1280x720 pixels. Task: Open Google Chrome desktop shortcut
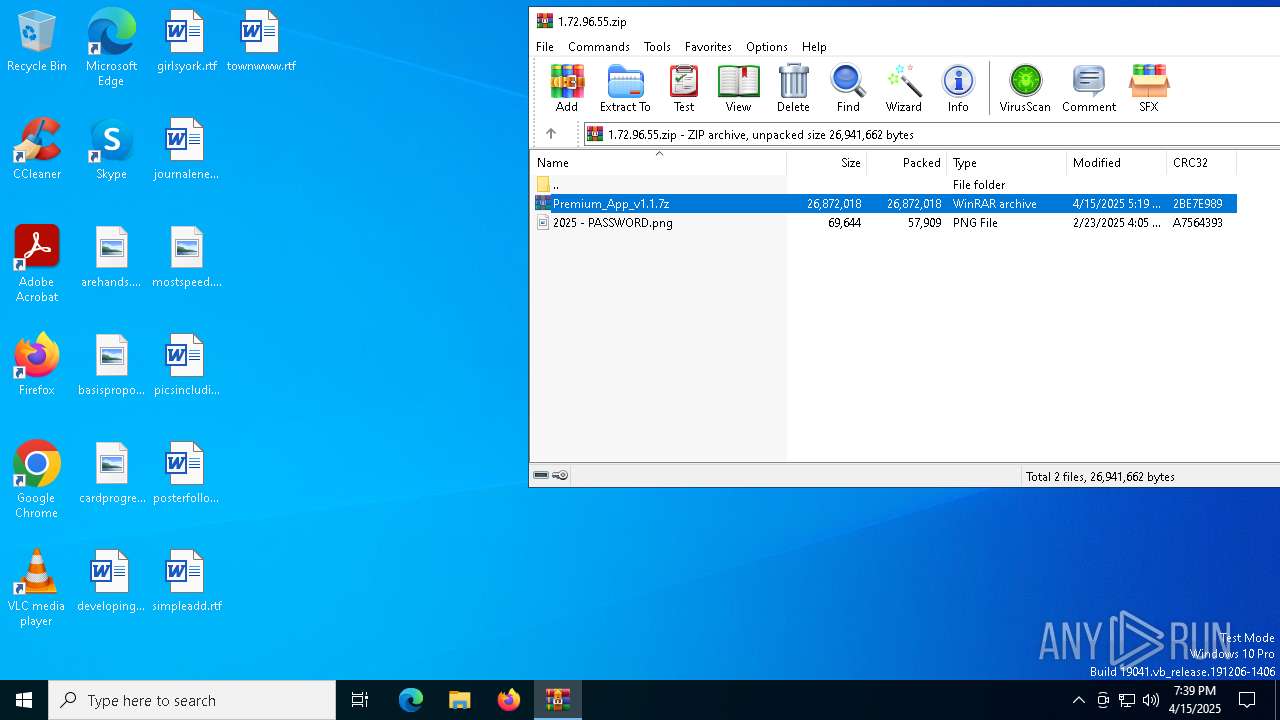(37, 480)
